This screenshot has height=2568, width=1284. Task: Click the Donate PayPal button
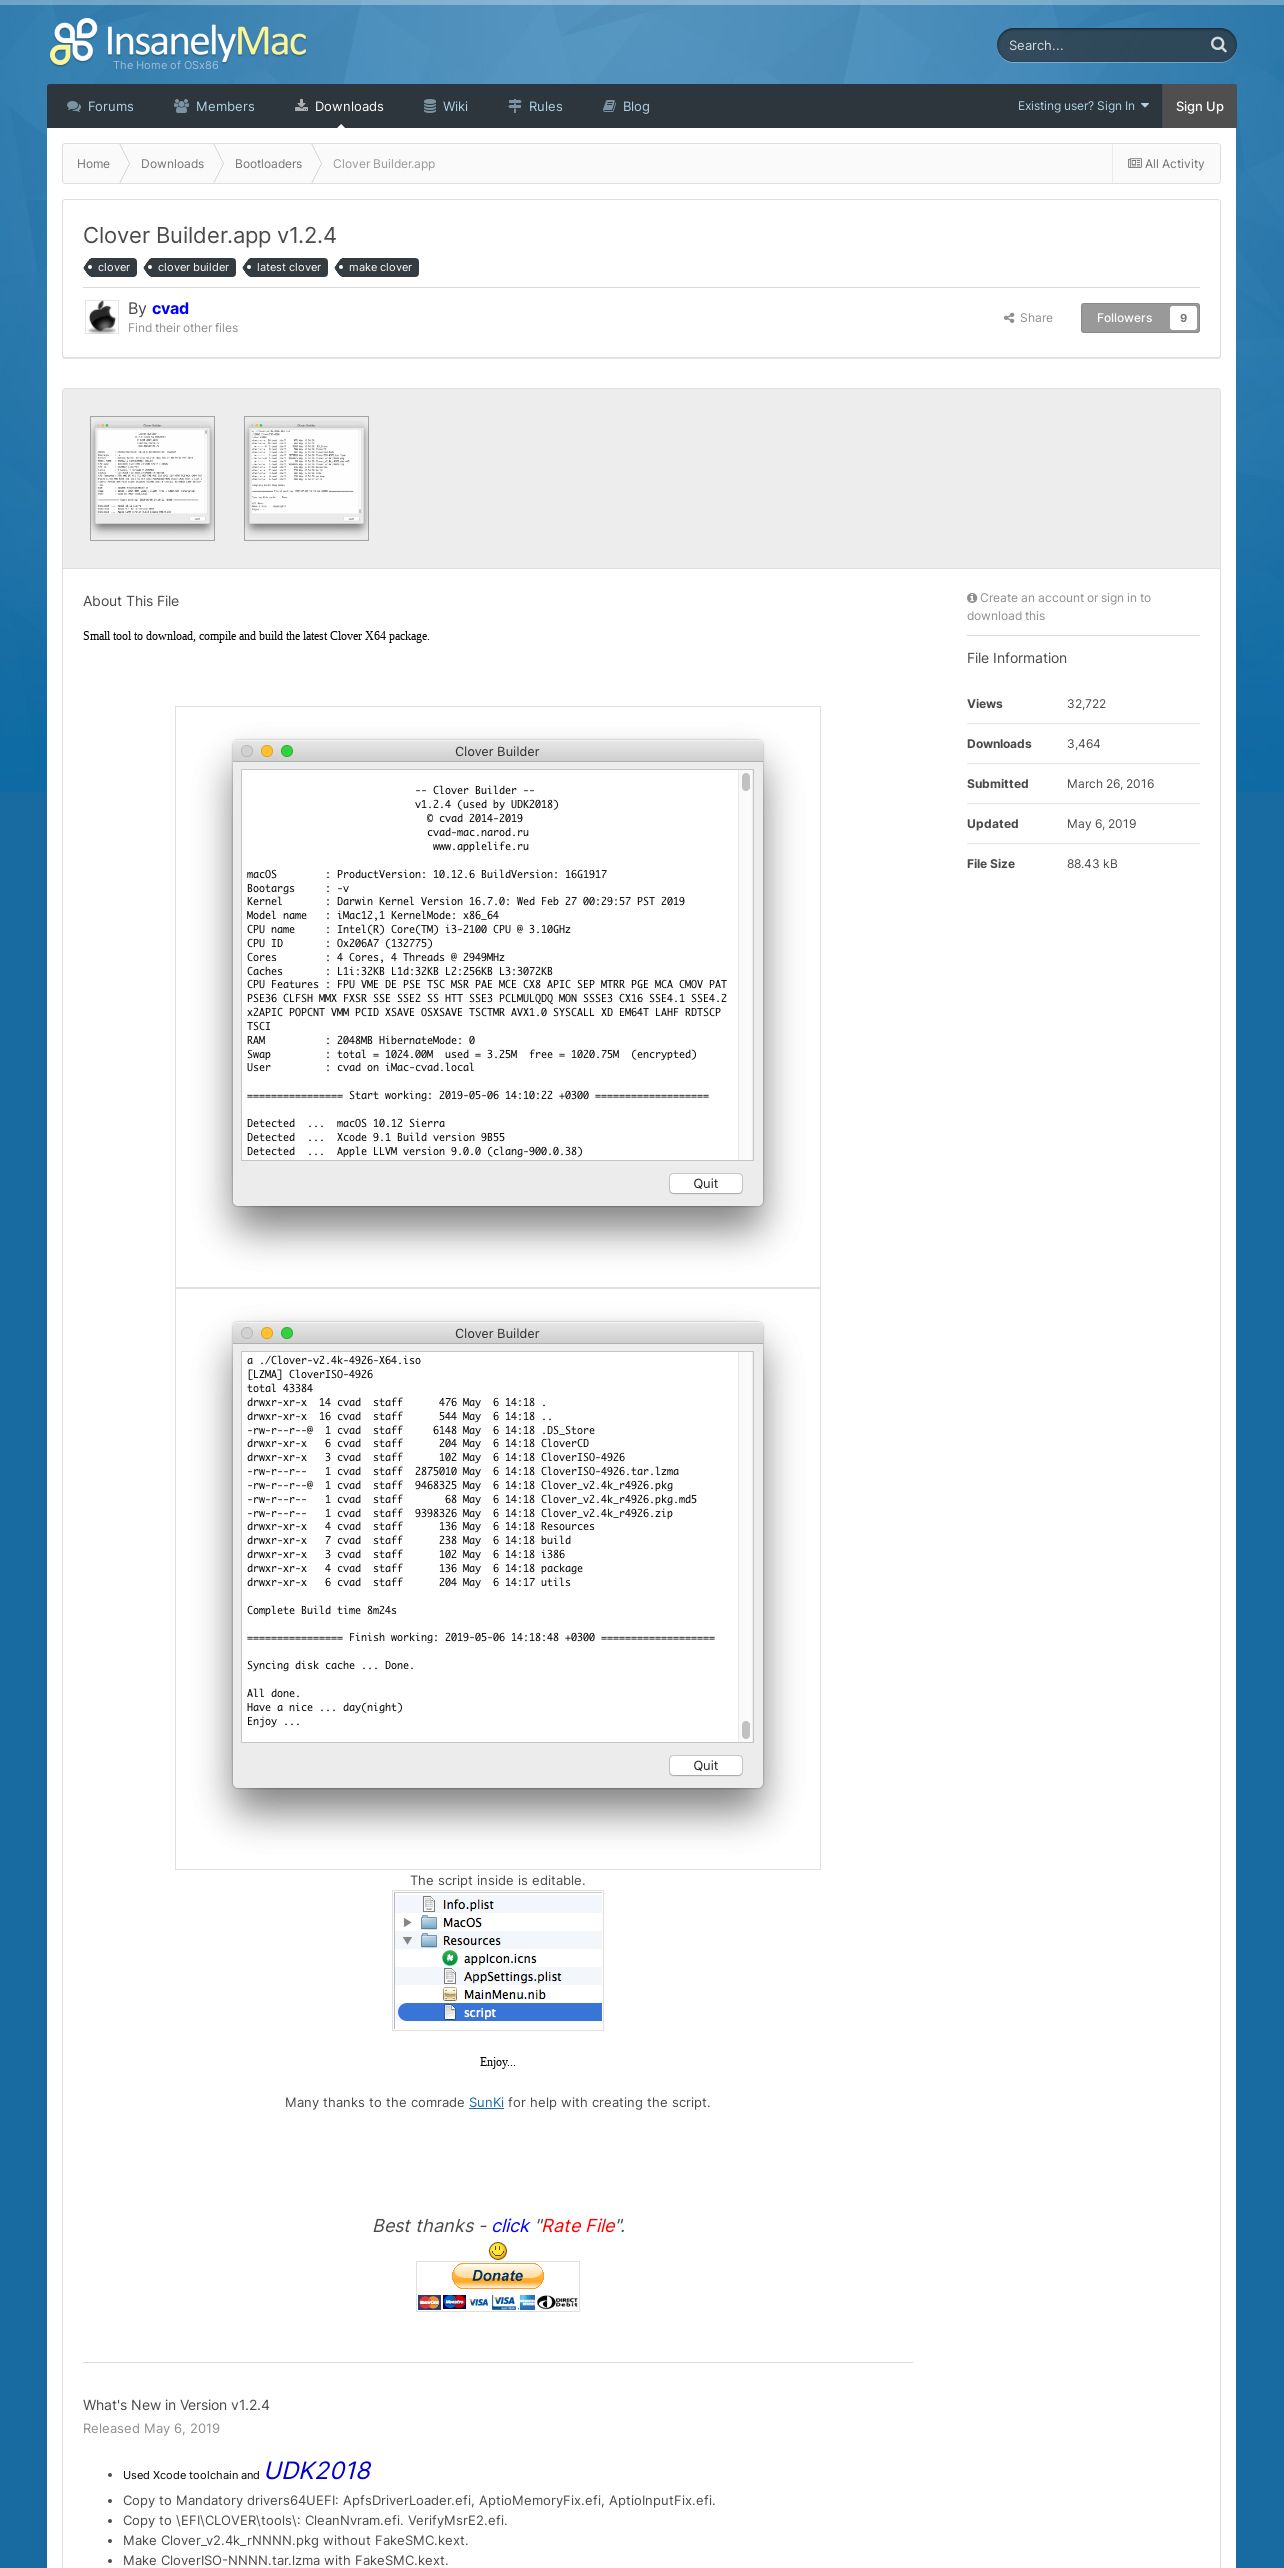click(x=498, y=2276)
